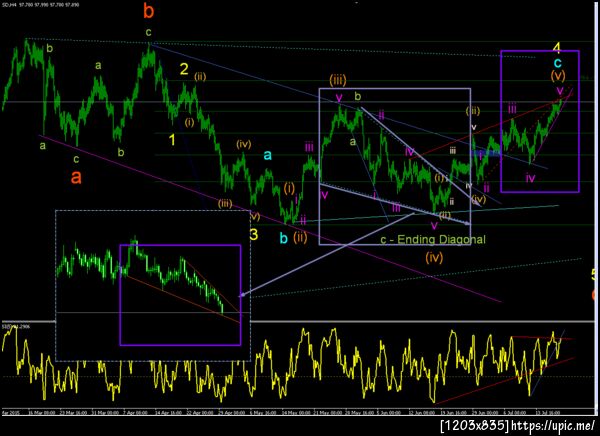Click the '7 Apr 08:00' time axis label
The image size is (600, 436).
[135, 413]
